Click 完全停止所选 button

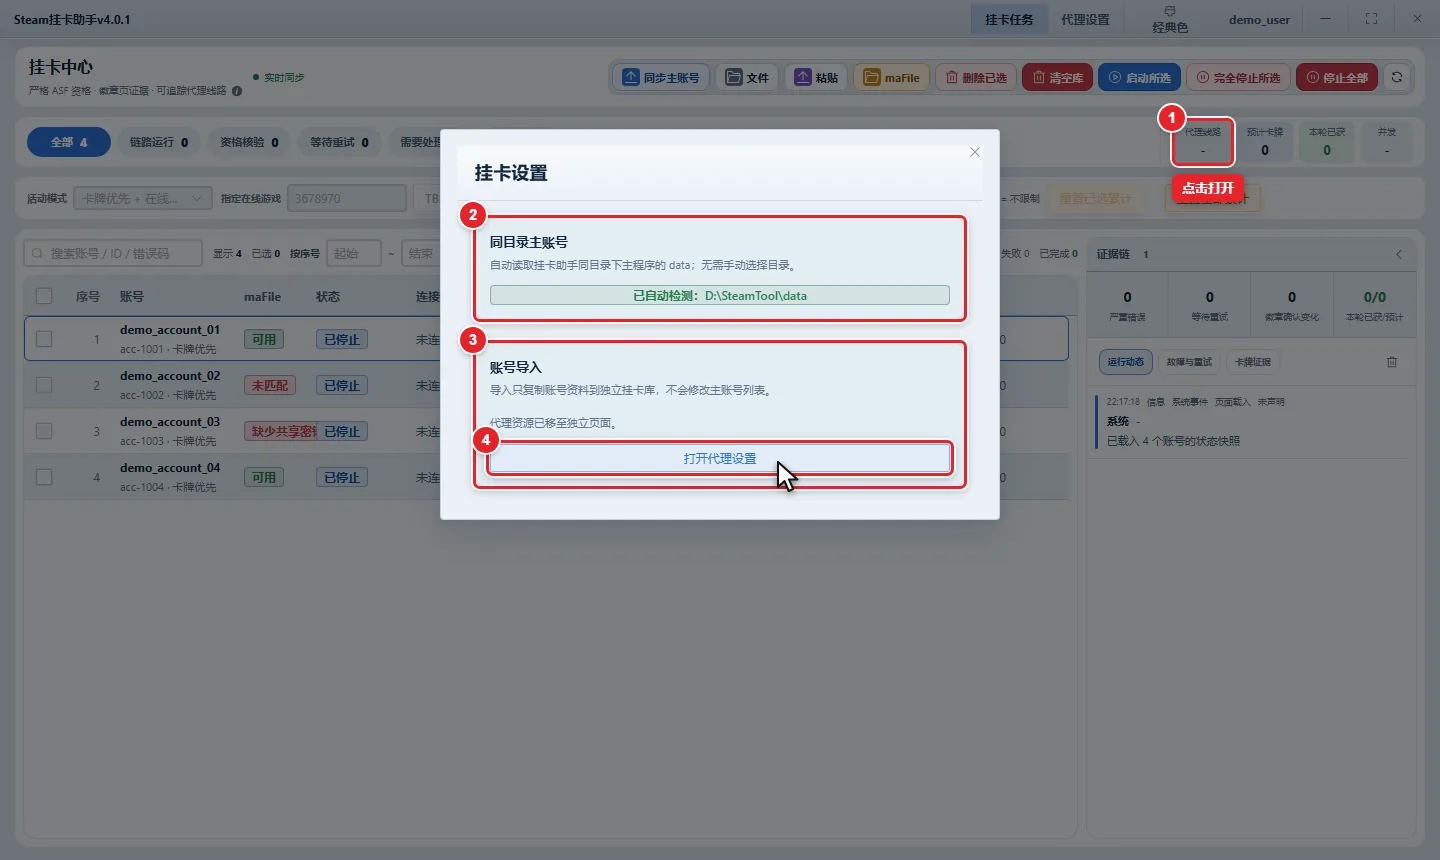tap(1238, 77)
